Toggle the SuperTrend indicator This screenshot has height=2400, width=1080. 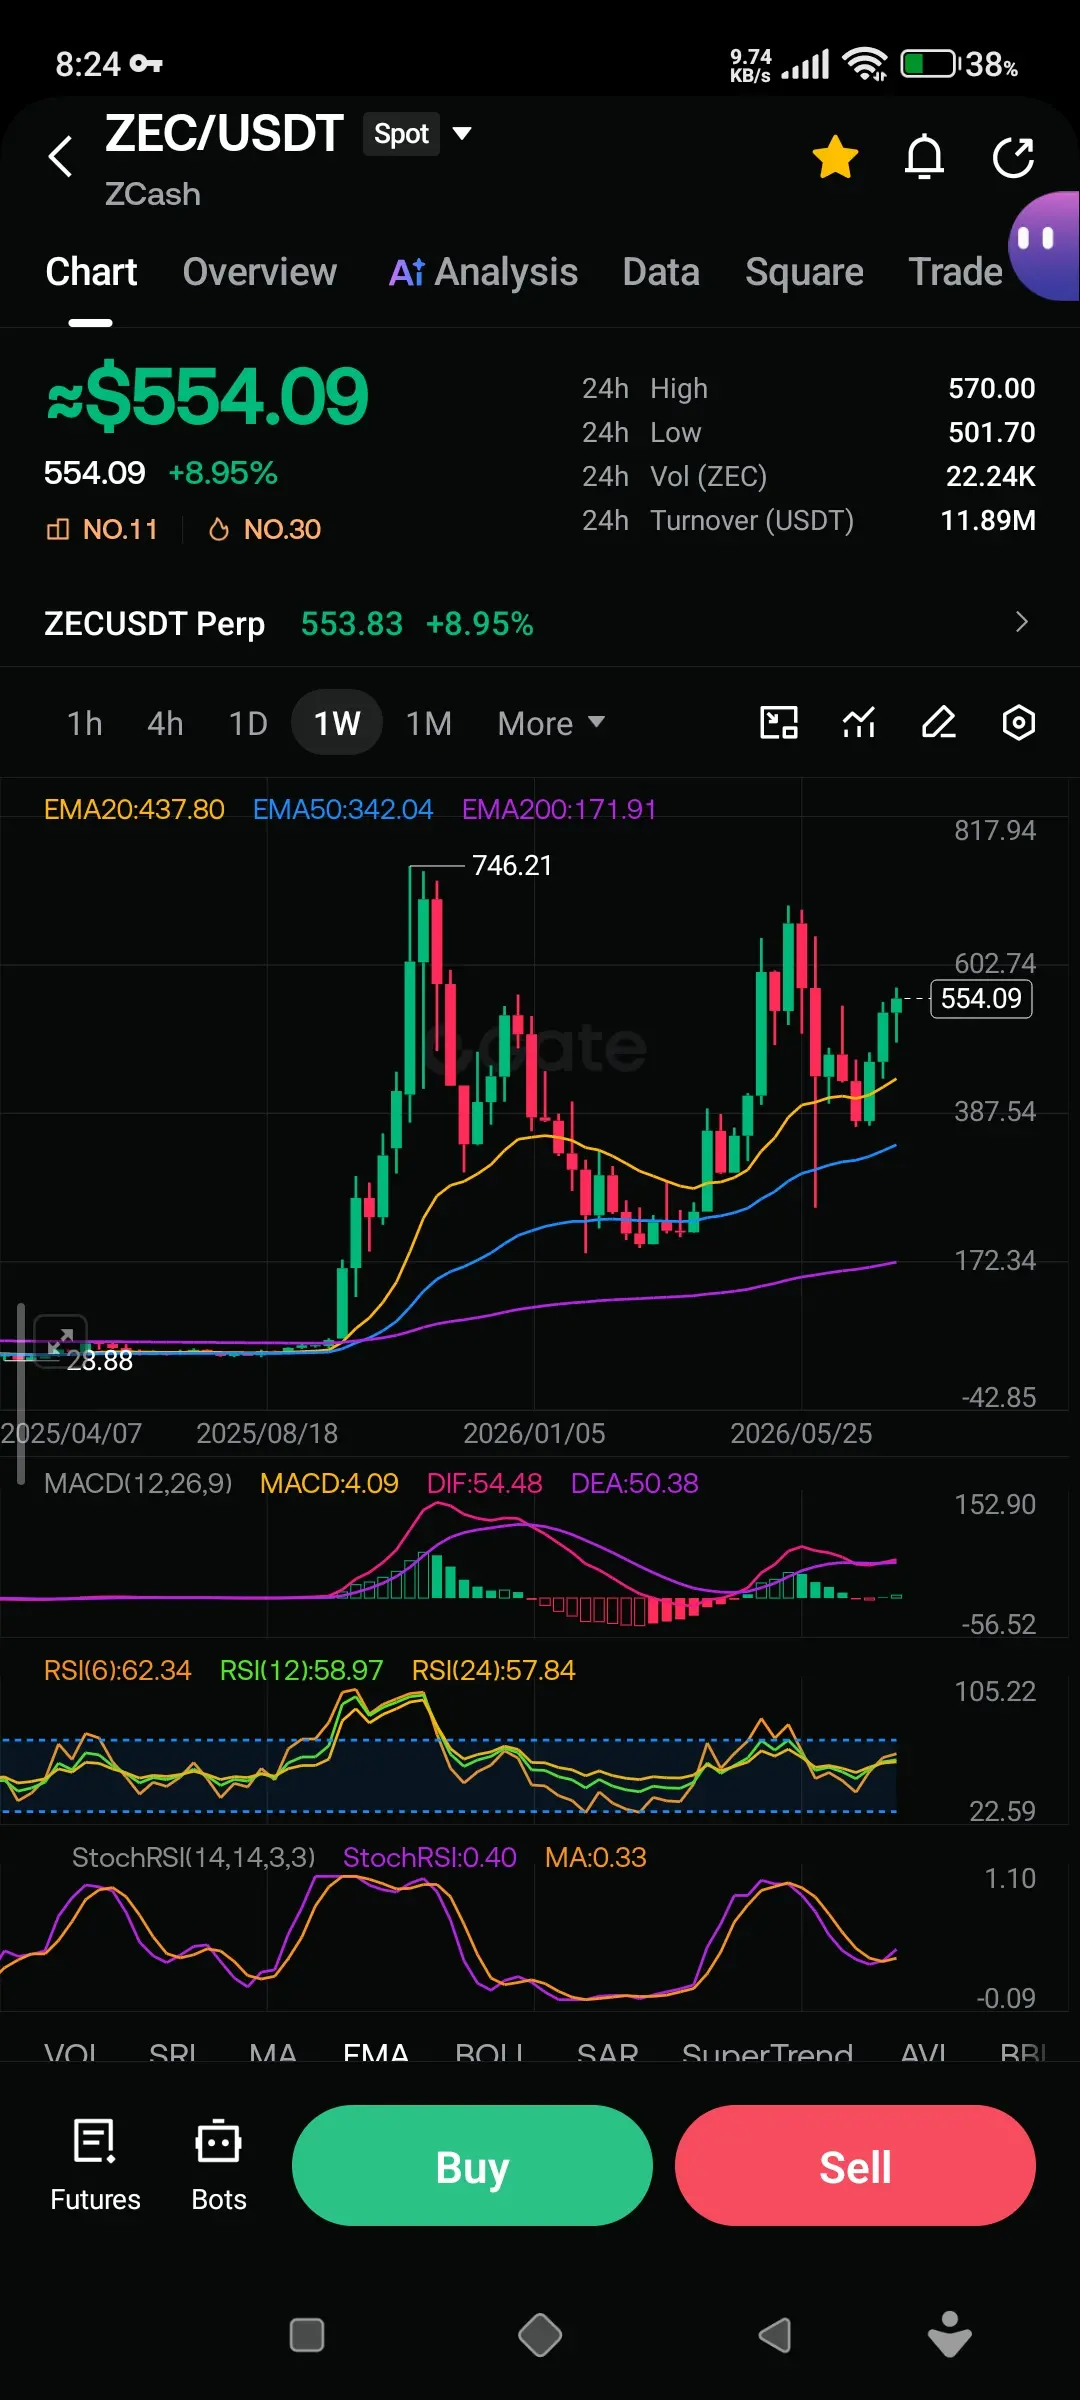click(767, 2055)
